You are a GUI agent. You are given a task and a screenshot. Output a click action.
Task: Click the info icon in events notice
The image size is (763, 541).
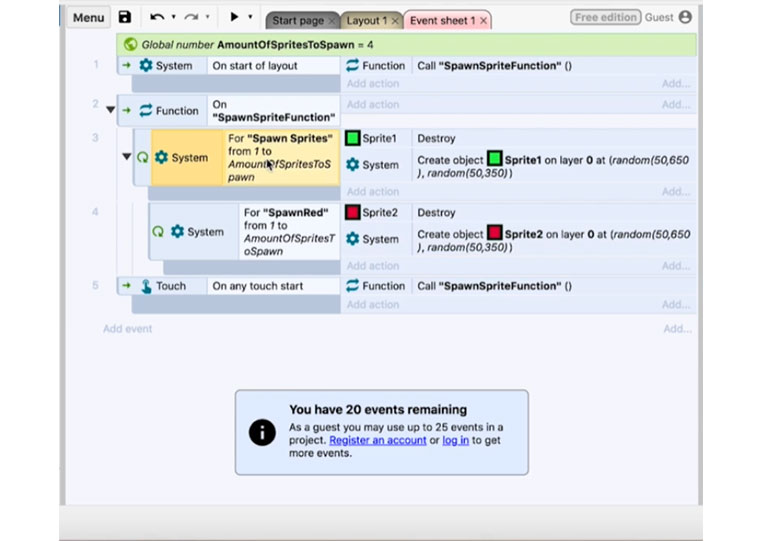pos(262,433)
